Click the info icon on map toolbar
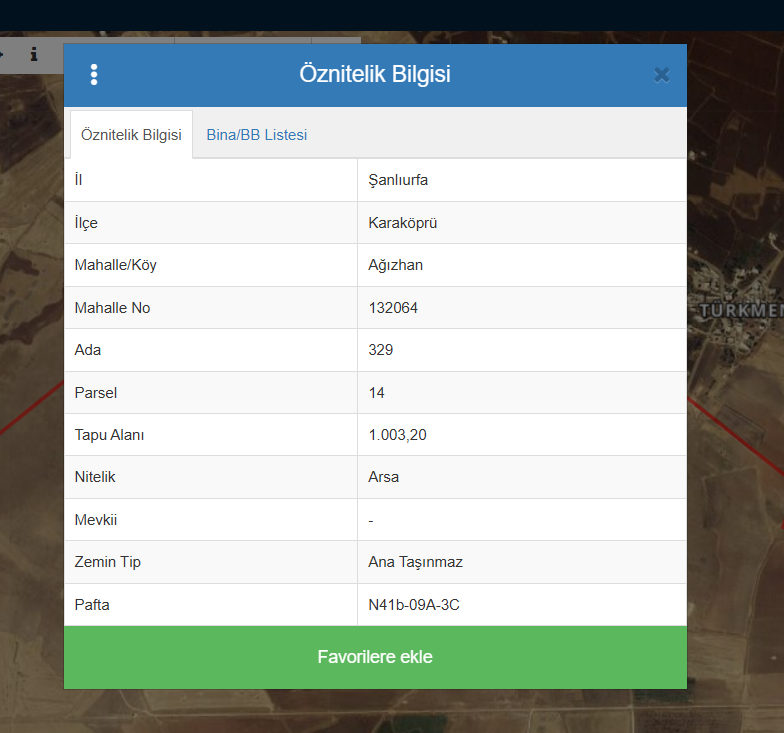 click(33, 54)
